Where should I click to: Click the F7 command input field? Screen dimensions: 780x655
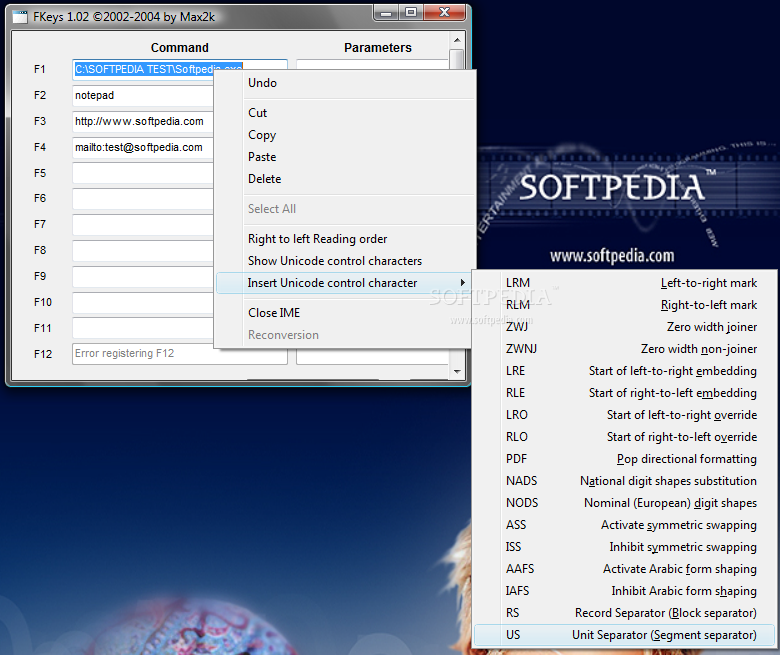pyautogui.click(x=143, y=225)
